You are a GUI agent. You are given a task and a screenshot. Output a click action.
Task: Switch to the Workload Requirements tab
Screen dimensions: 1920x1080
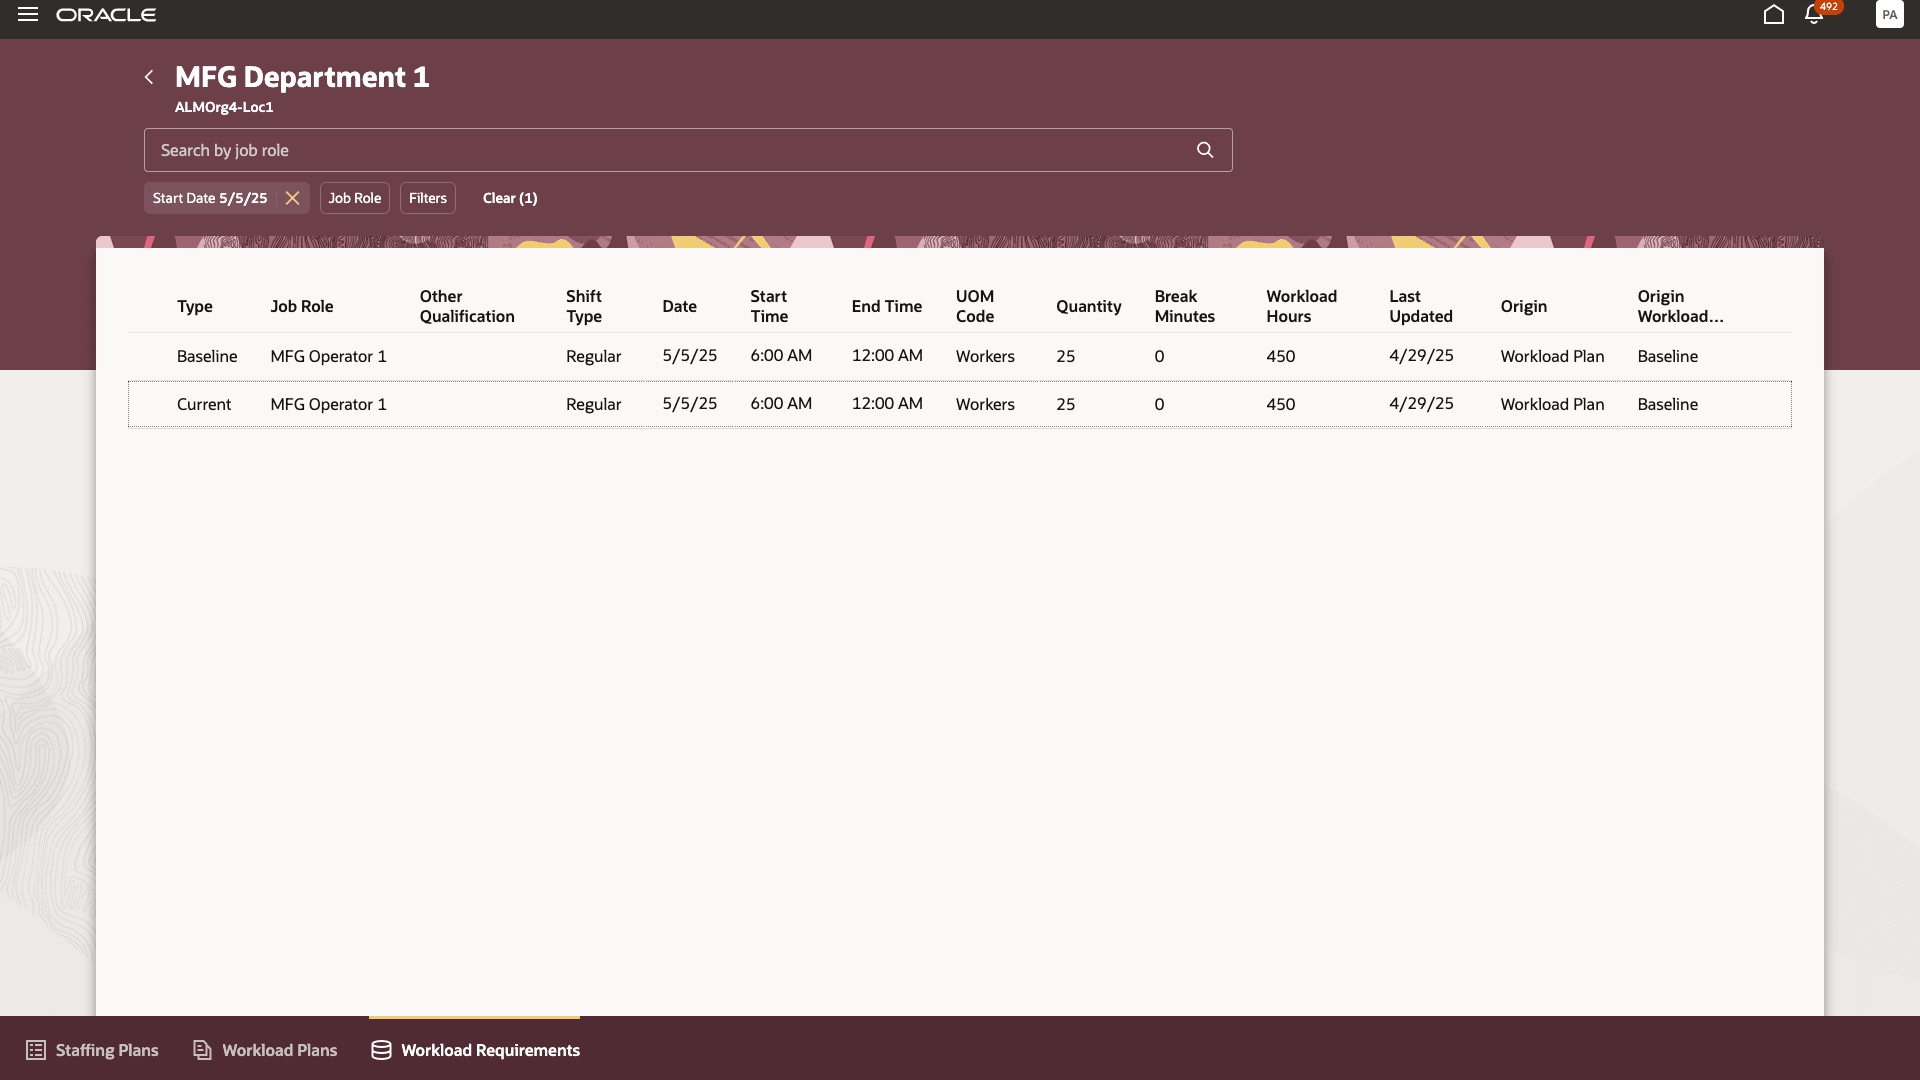(474, 1050)
